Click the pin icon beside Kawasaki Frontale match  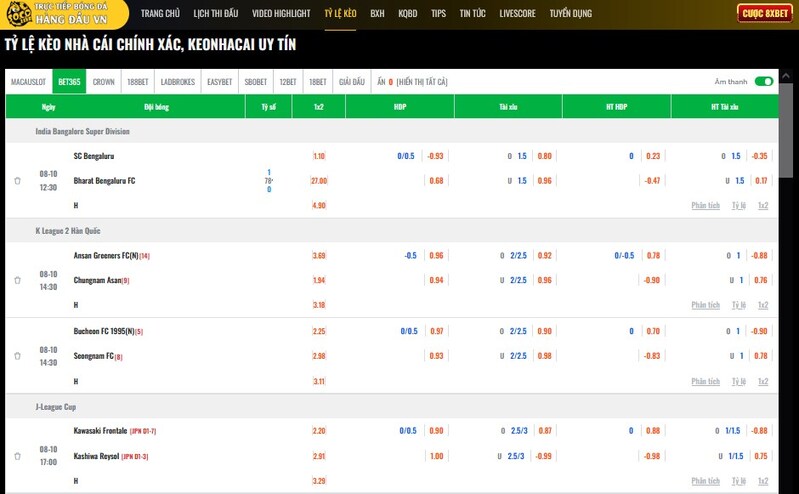tap(17, 455)
